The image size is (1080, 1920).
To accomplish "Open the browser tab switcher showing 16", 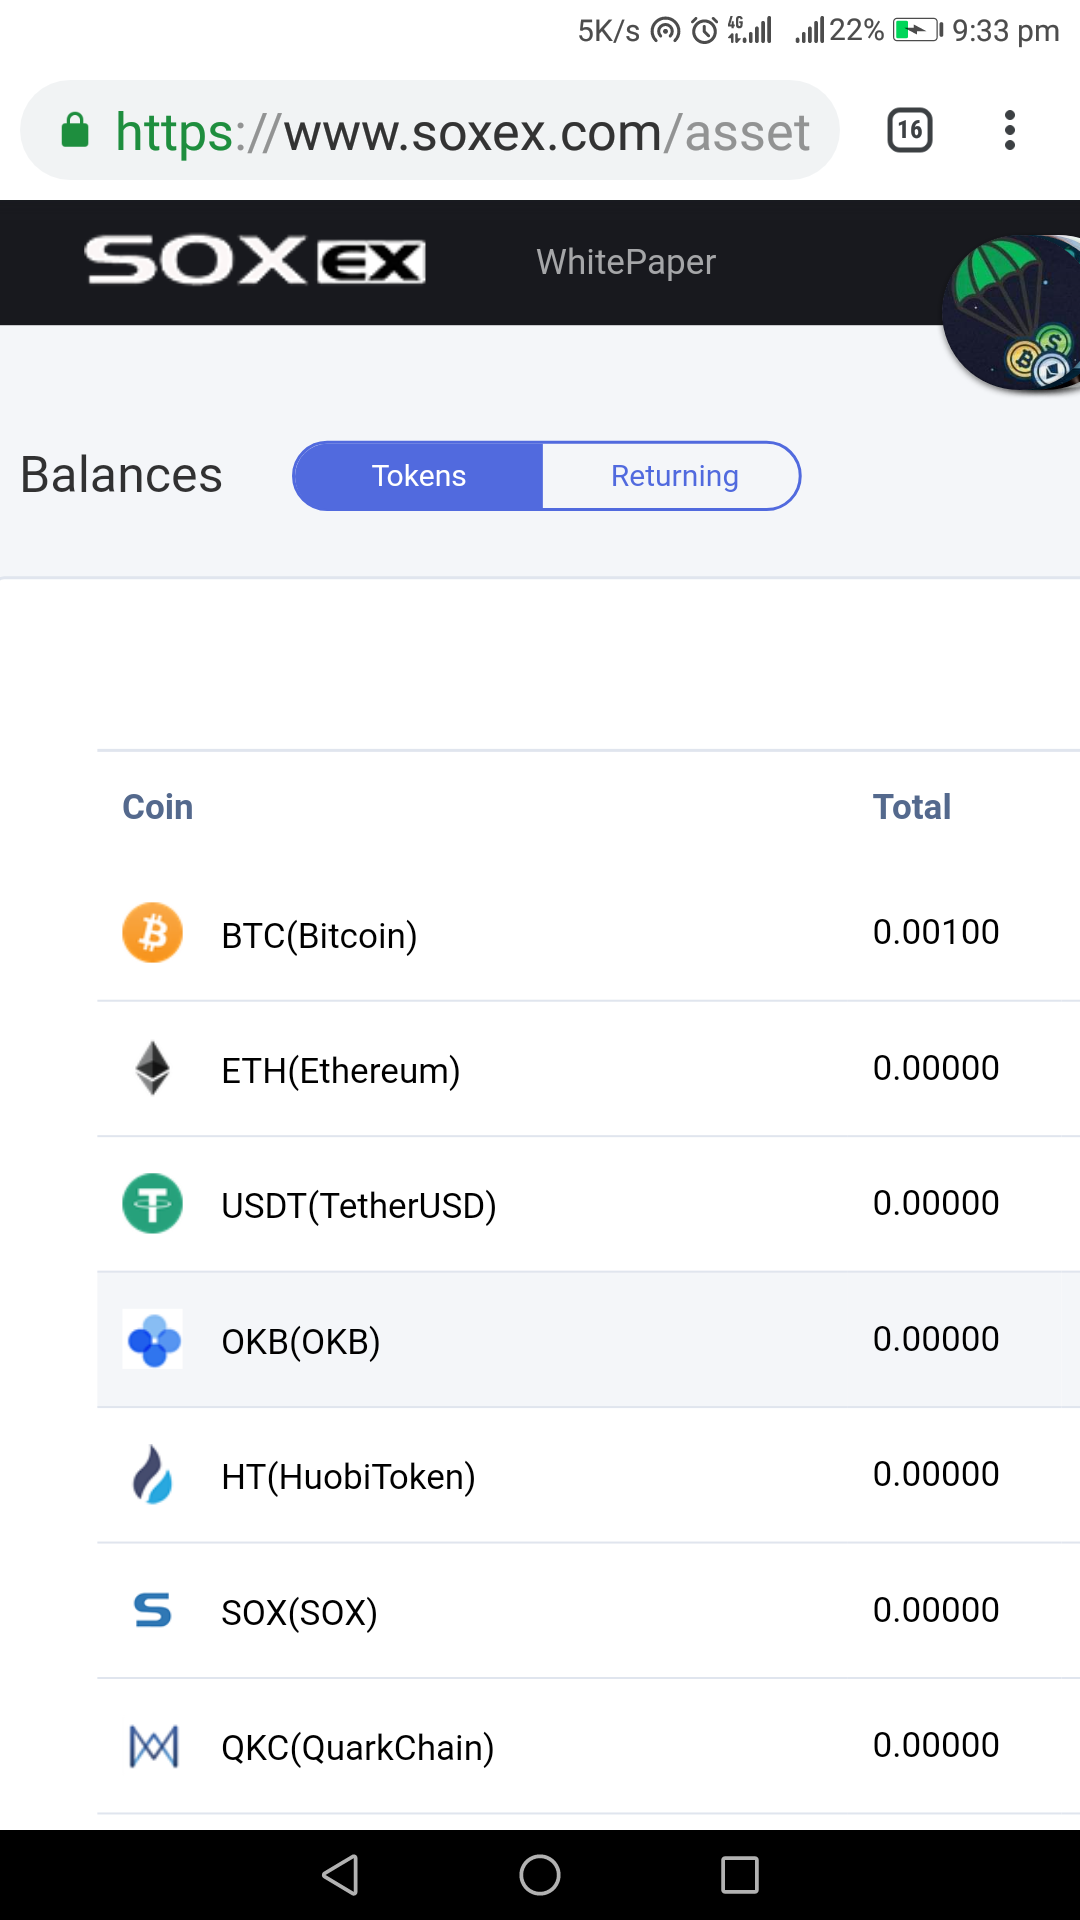I will 910,130.
